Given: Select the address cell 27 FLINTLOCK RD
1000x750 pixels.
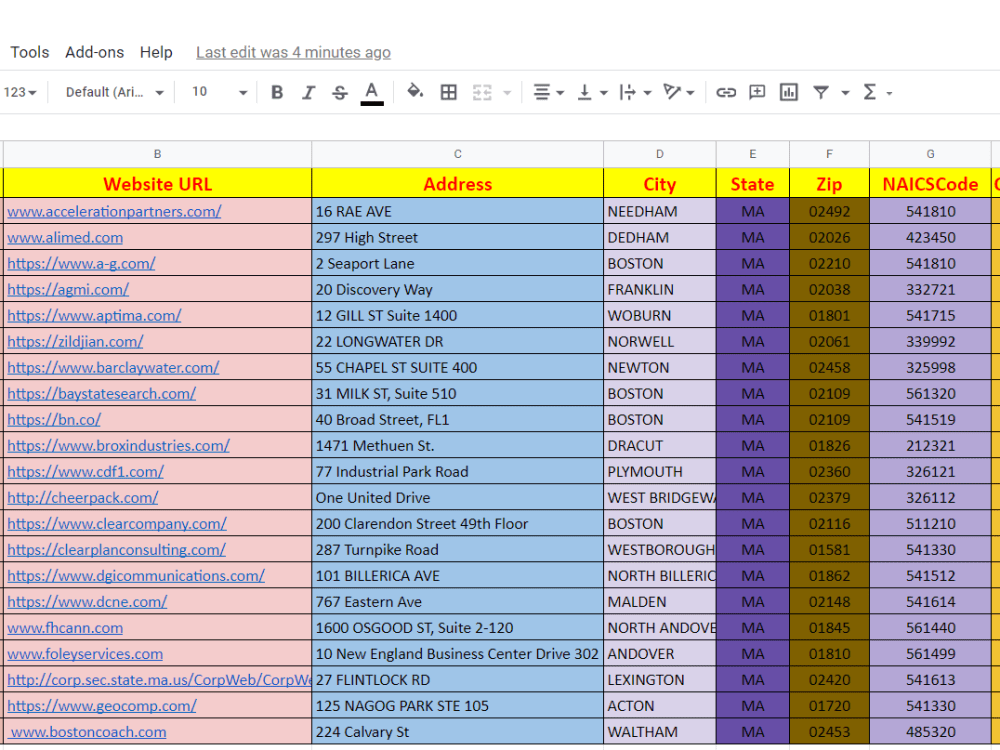Looking at the screenshot, I should (x=457, y=679).
